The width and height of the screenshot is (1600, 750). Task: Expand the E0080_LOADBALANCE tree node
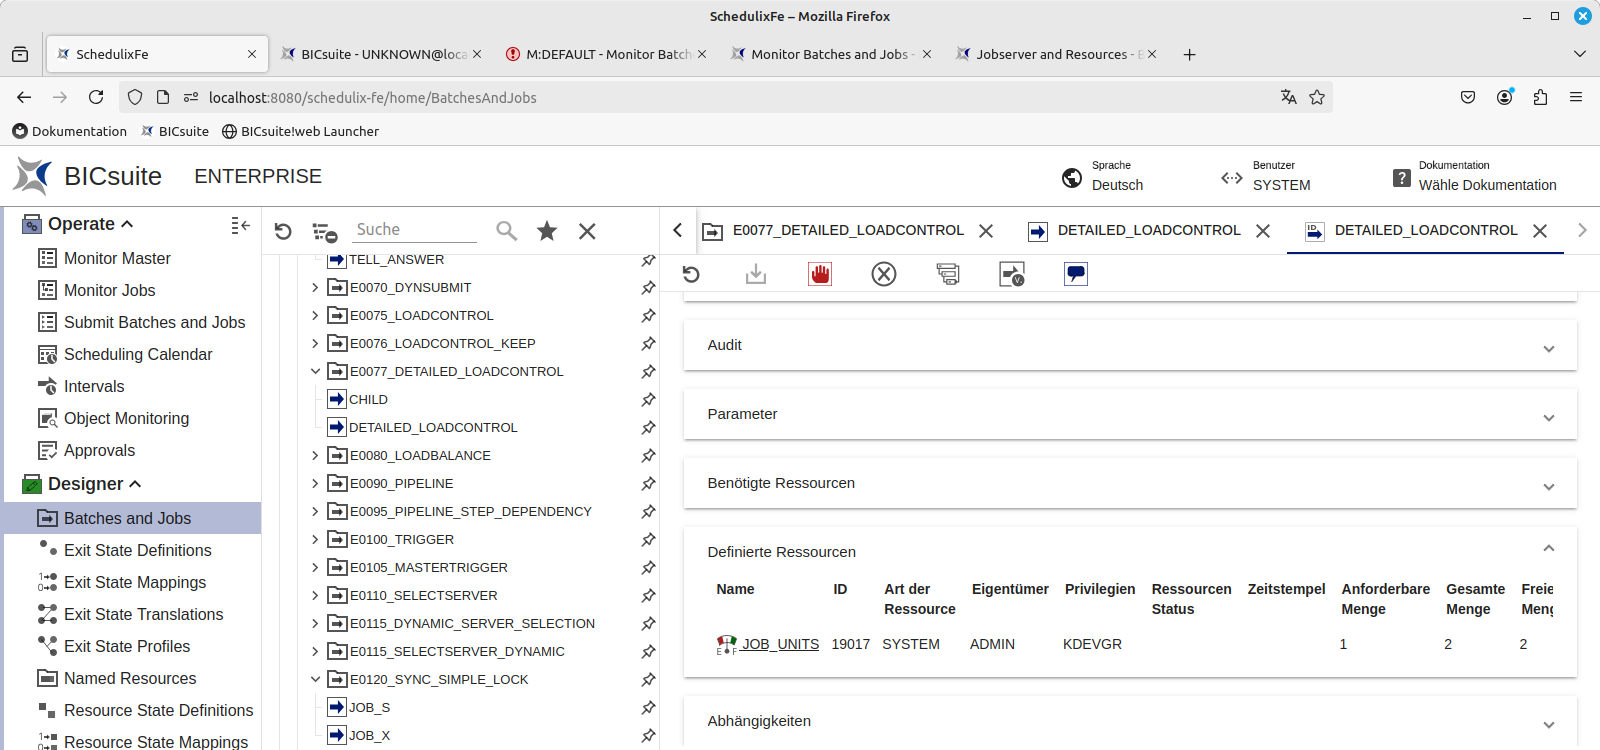coord(315,455)
